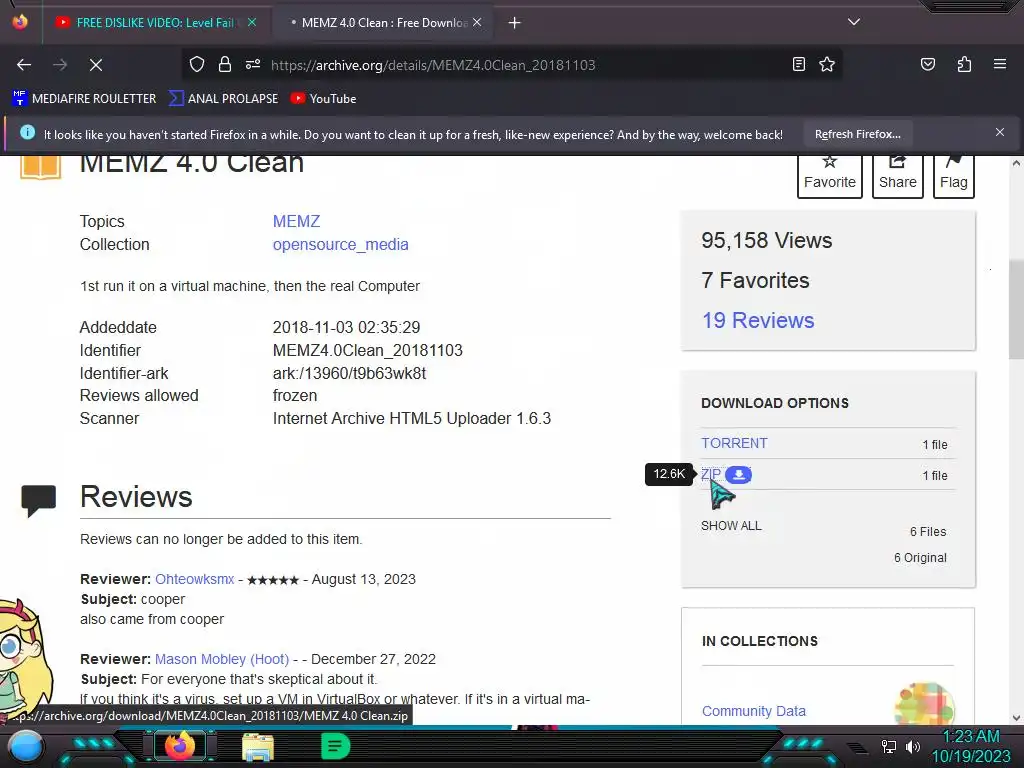1024x768 pixels.
Task: Click the Community Data collection thumbnail
Action: click(925, 704)
